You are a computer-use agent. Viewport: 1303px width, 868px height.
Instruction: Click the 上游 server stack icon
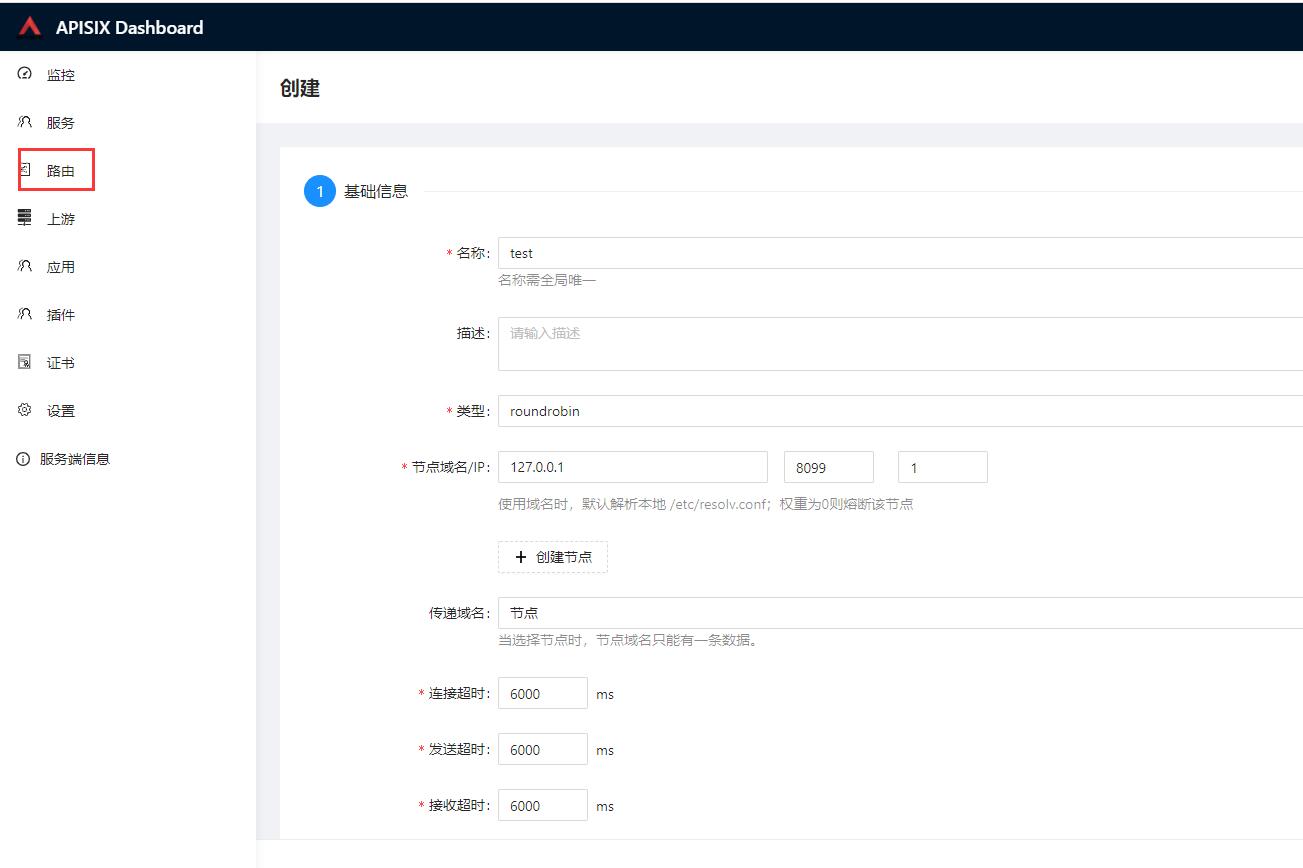coord(25,218)
